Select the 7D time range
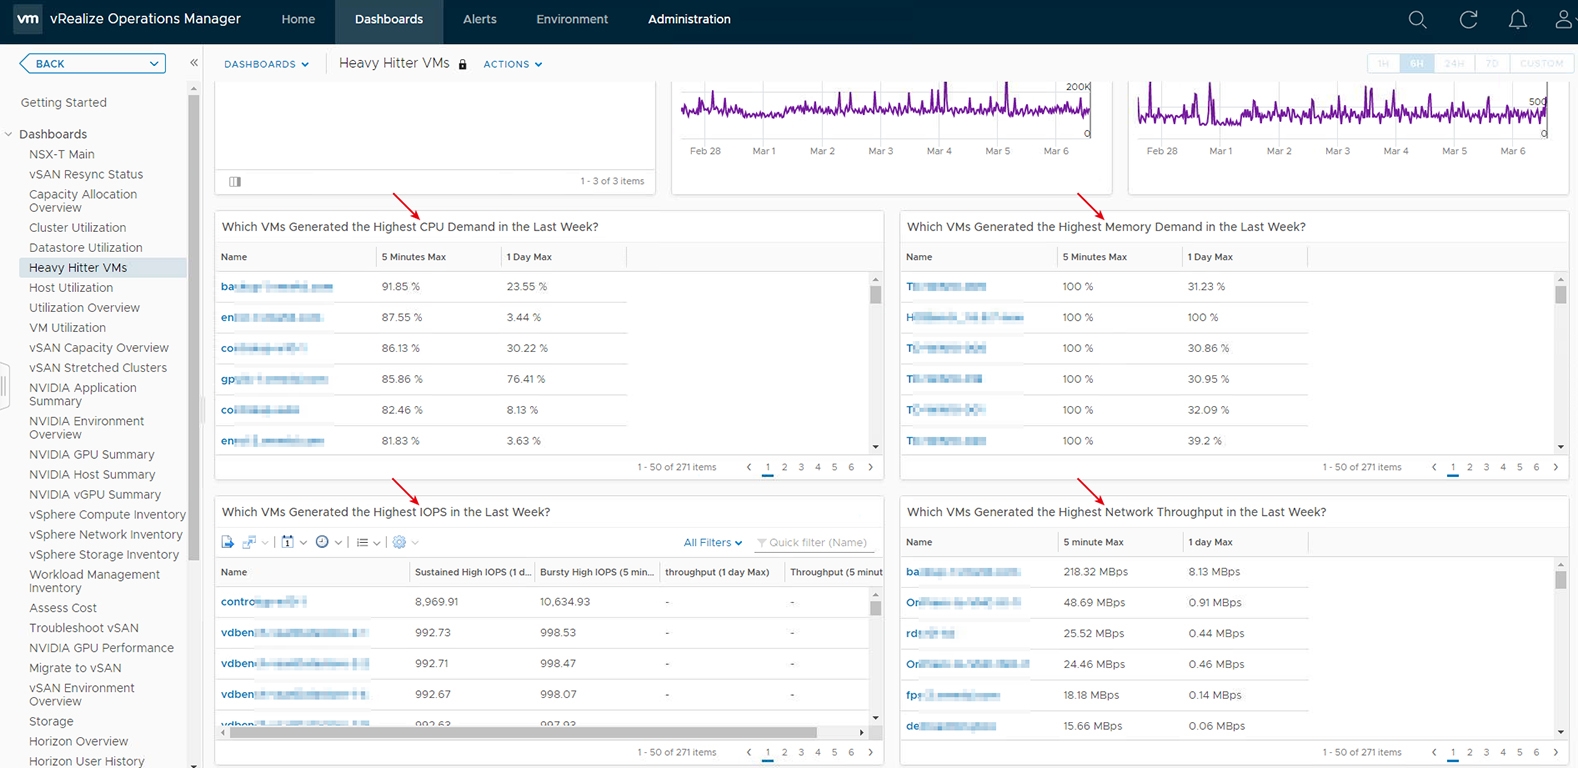 pos(1492,63)
